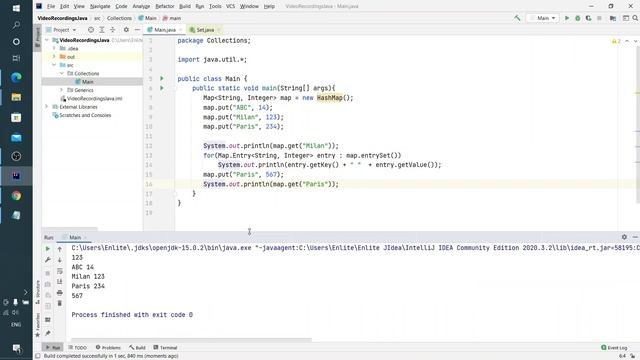The height and width of the screenshot is (360, 640).
Task: Open the Project view selector dropdown
Action: 61,30
